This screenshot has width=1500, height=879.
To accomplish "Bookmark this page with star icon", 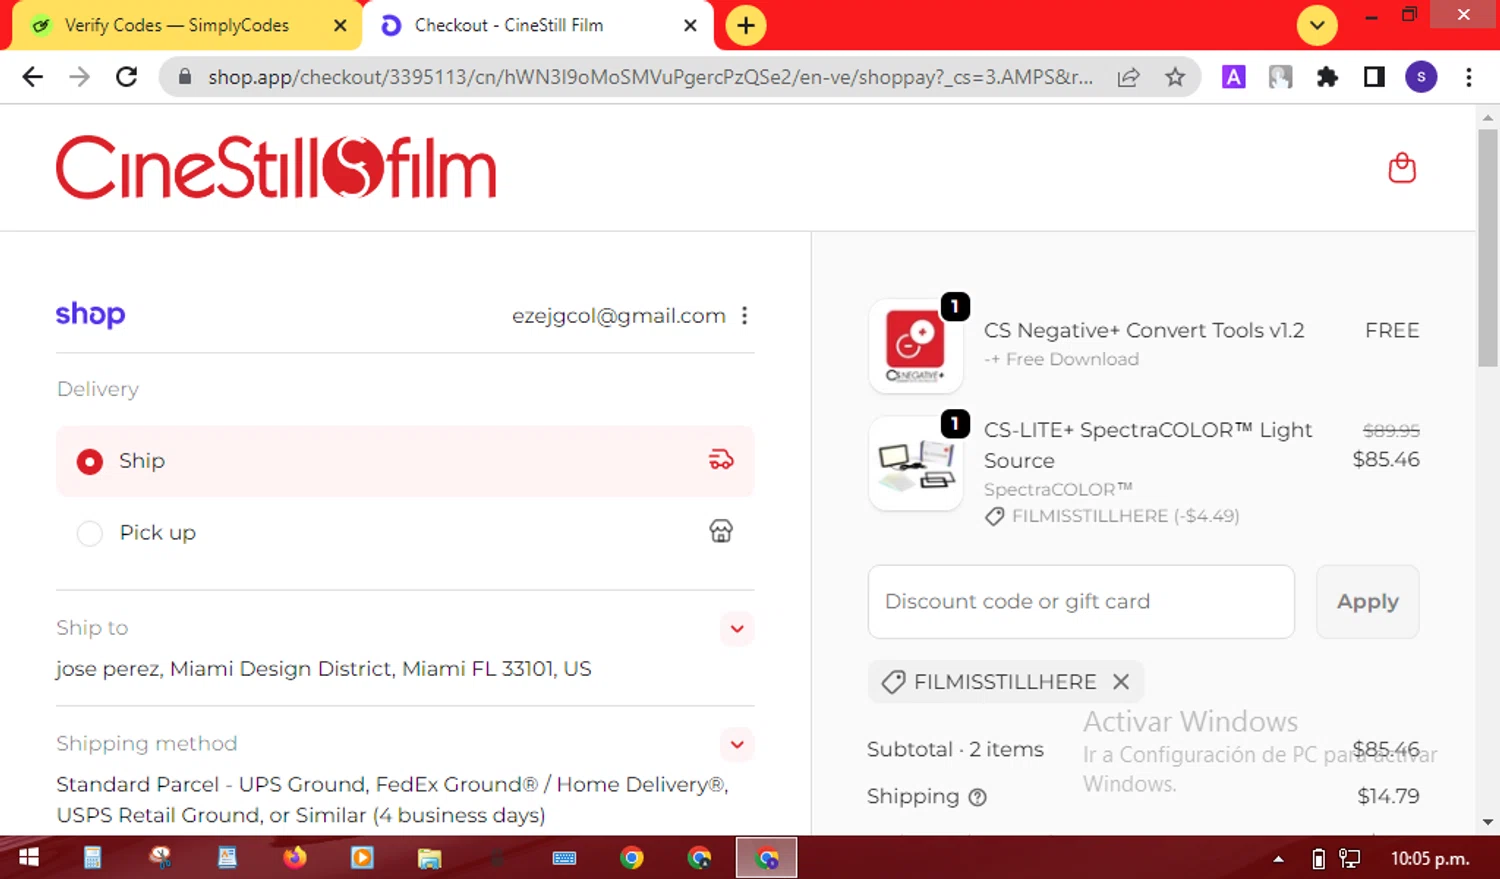I will (1175, 77).
